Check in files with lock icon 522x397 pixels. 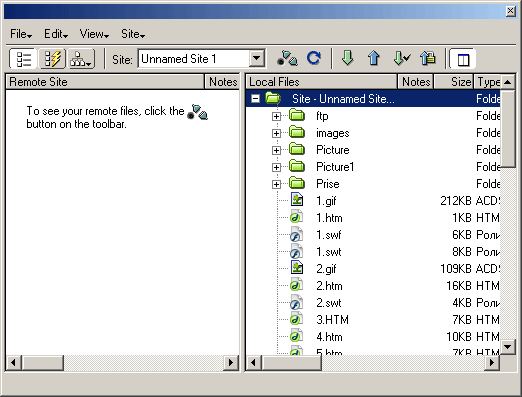click(x=428, y=58)
